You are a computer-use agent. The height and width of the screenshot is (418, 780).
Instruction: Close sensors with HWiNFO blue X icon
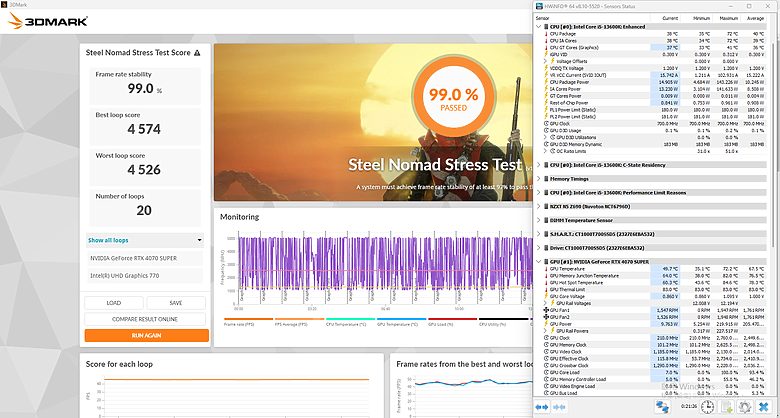[764, 407]
